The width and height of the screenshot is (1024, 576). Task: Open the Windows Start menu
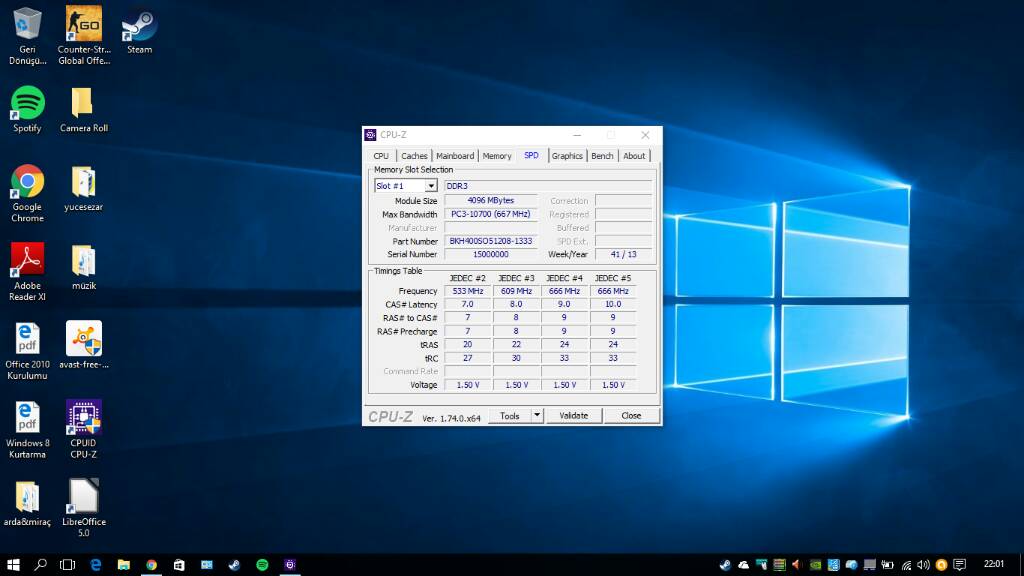[x=14, y=565]
